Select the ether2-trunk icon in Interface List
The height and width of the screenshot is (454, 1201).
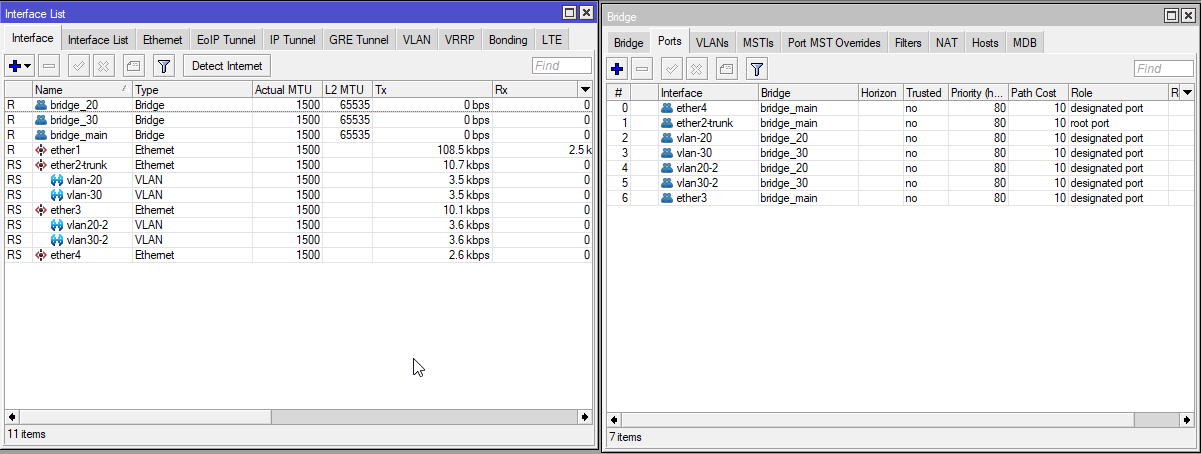pos(41,165)
